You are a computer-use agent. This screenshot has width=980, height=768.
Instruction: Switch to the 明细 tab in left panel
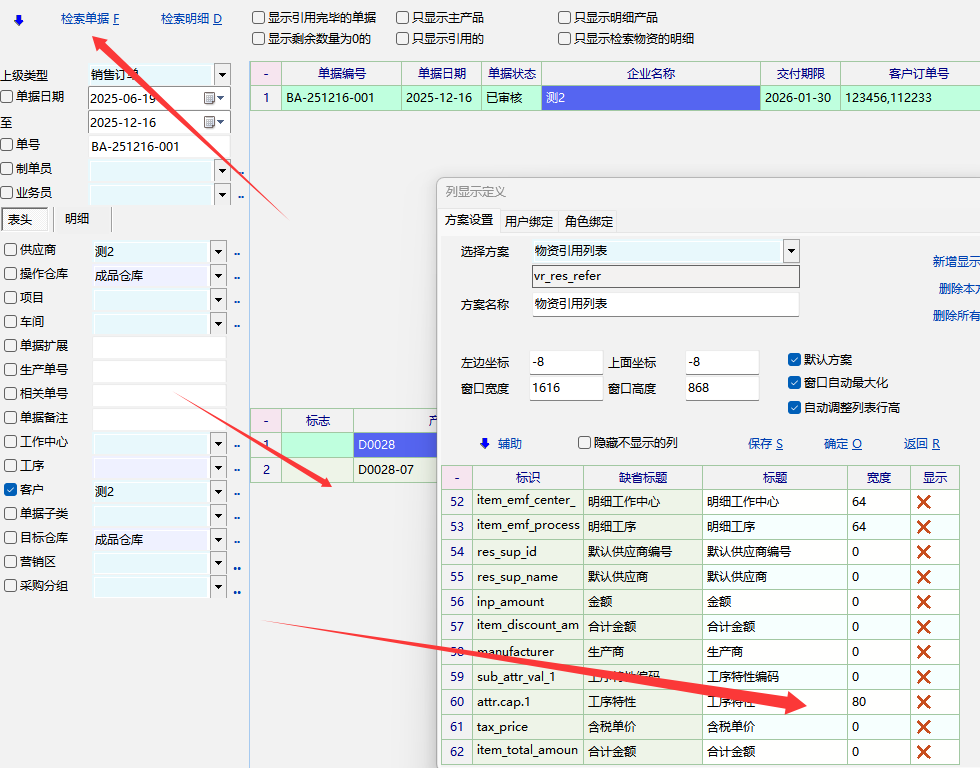[77, 219]
